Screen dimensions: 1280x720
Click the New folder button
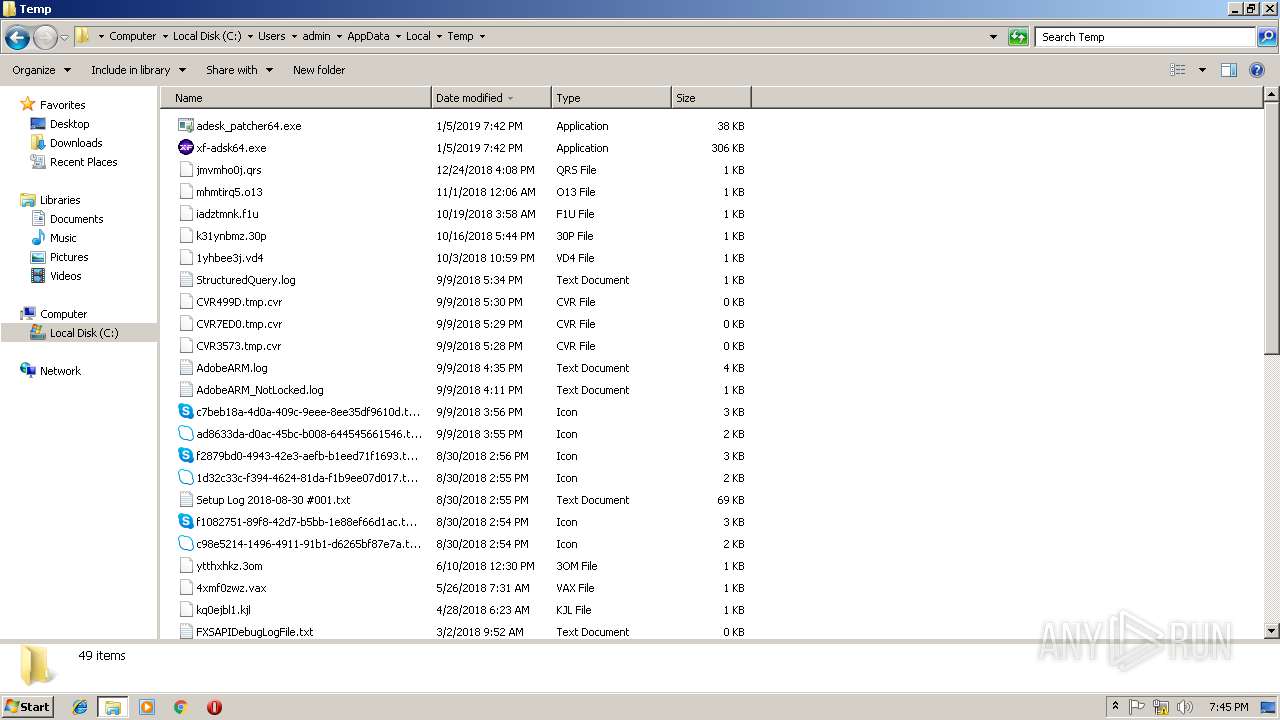click(319, 70)
